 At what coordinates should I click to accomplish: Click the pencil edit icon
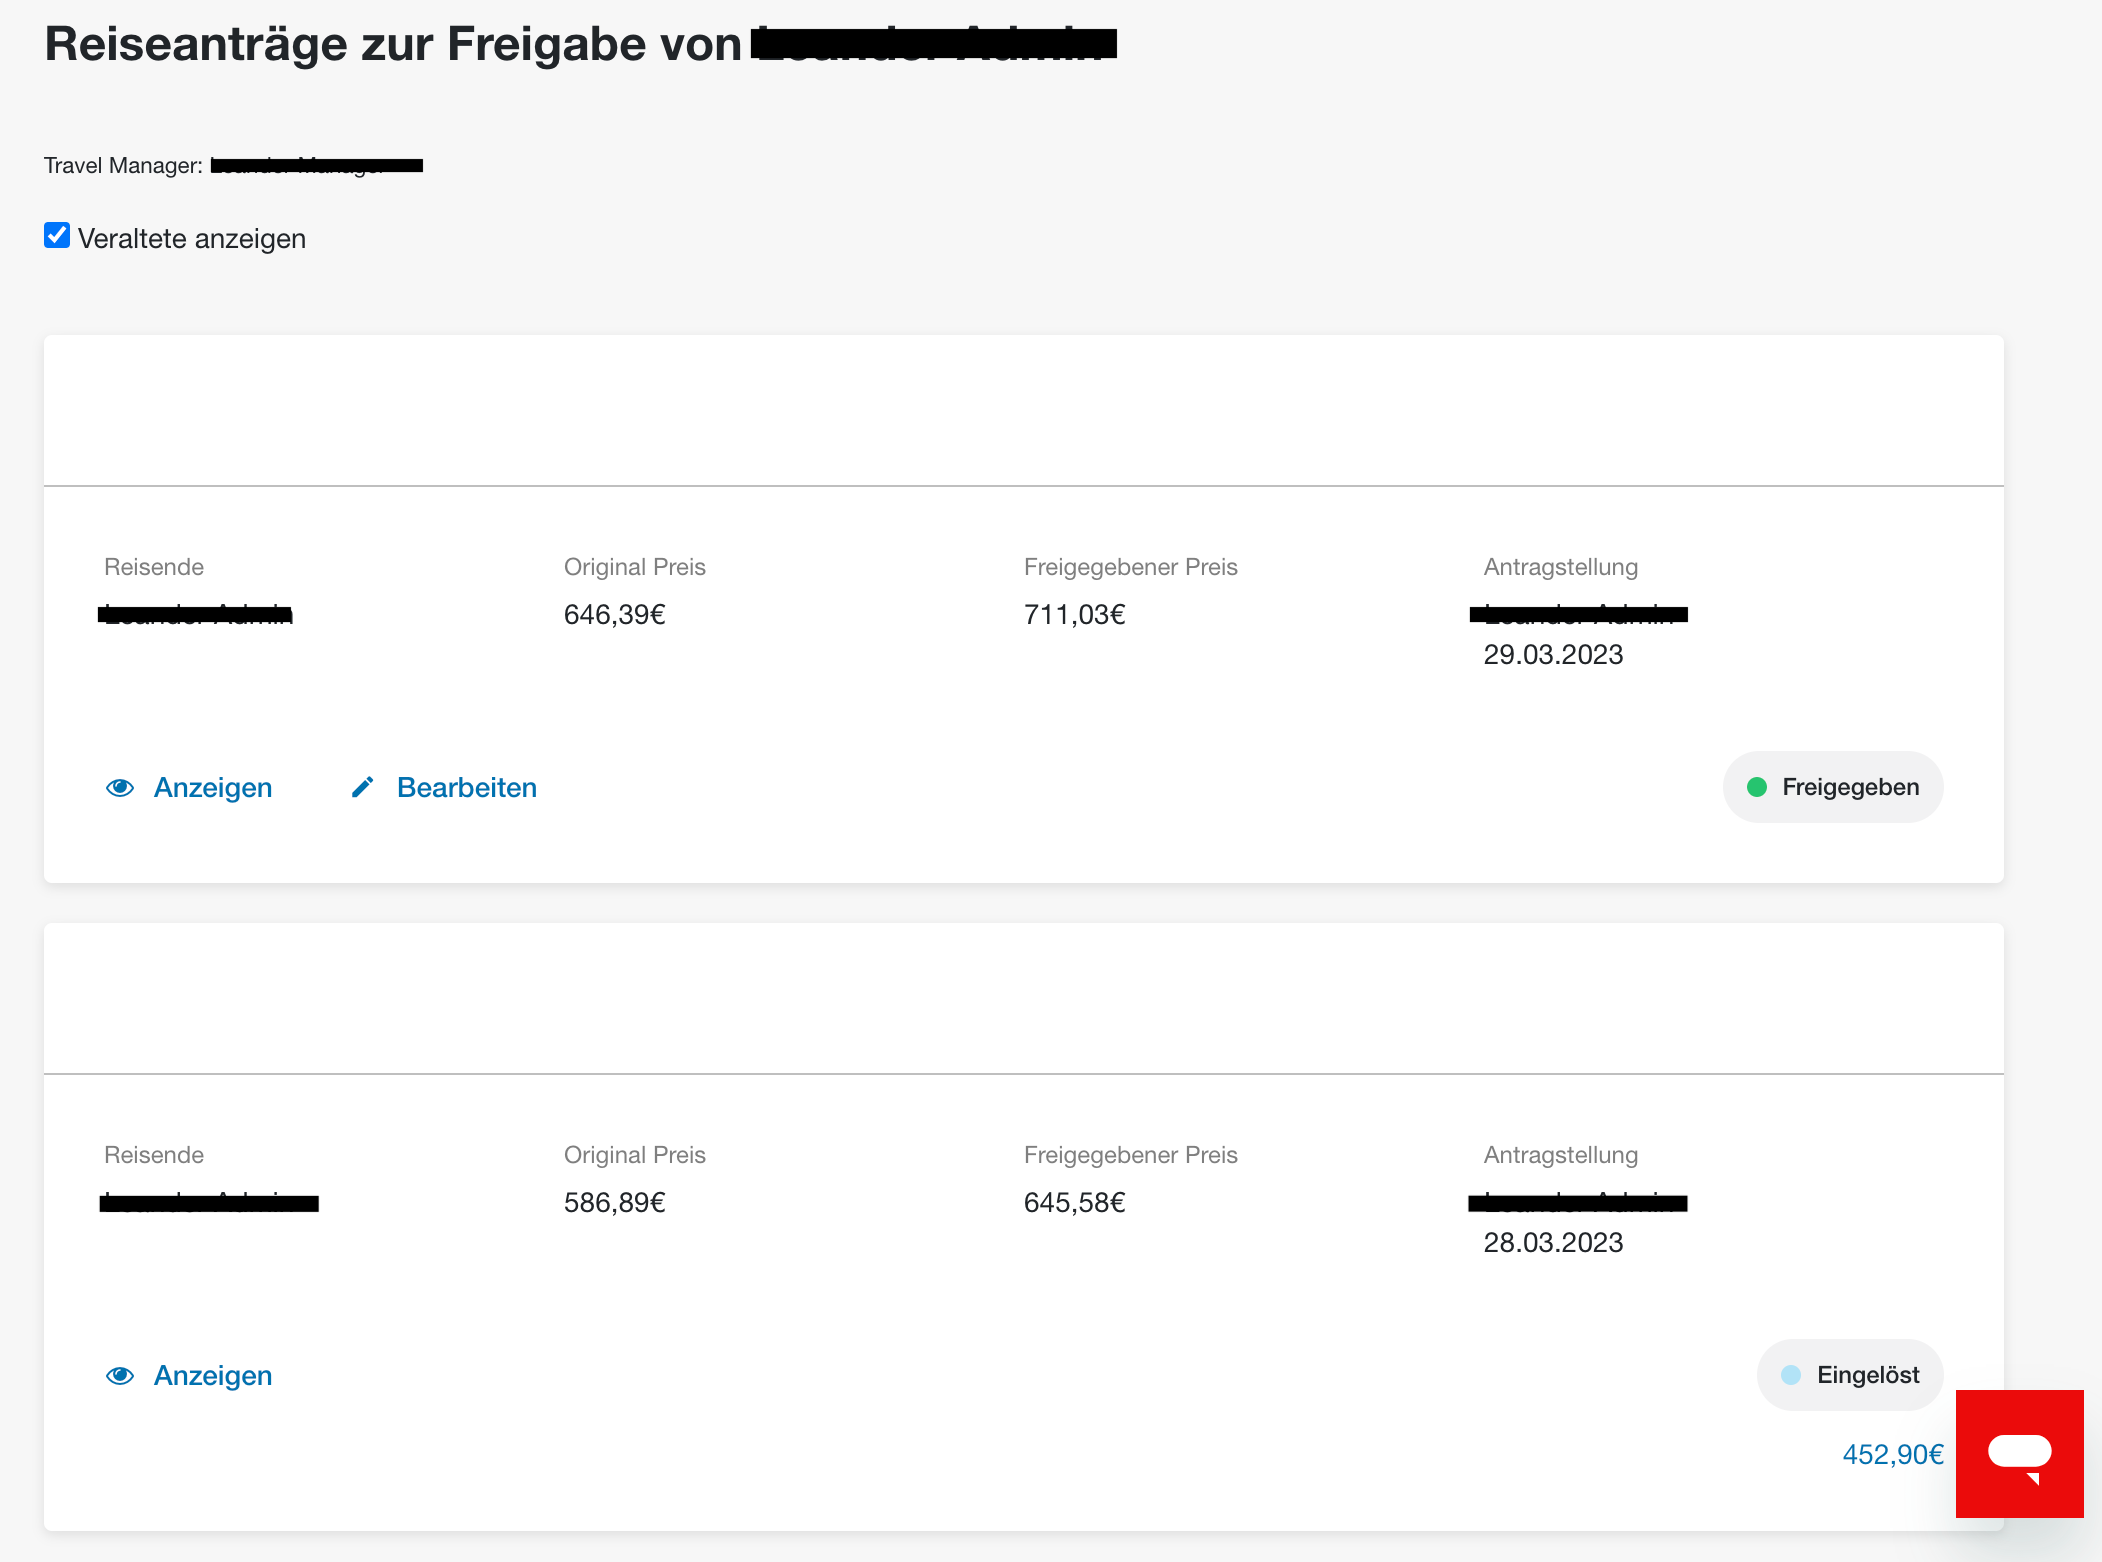pyautogui.click(x=362, y=788)
